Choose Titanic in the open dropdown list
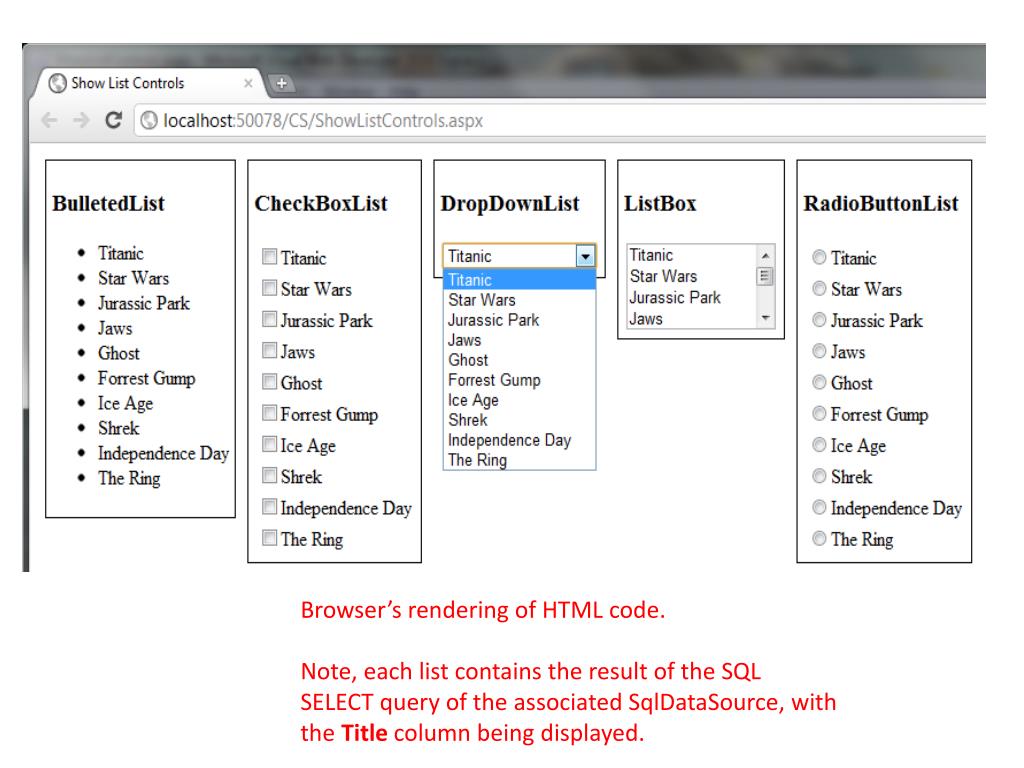The image size is (1024, 768). coord(519,280)
